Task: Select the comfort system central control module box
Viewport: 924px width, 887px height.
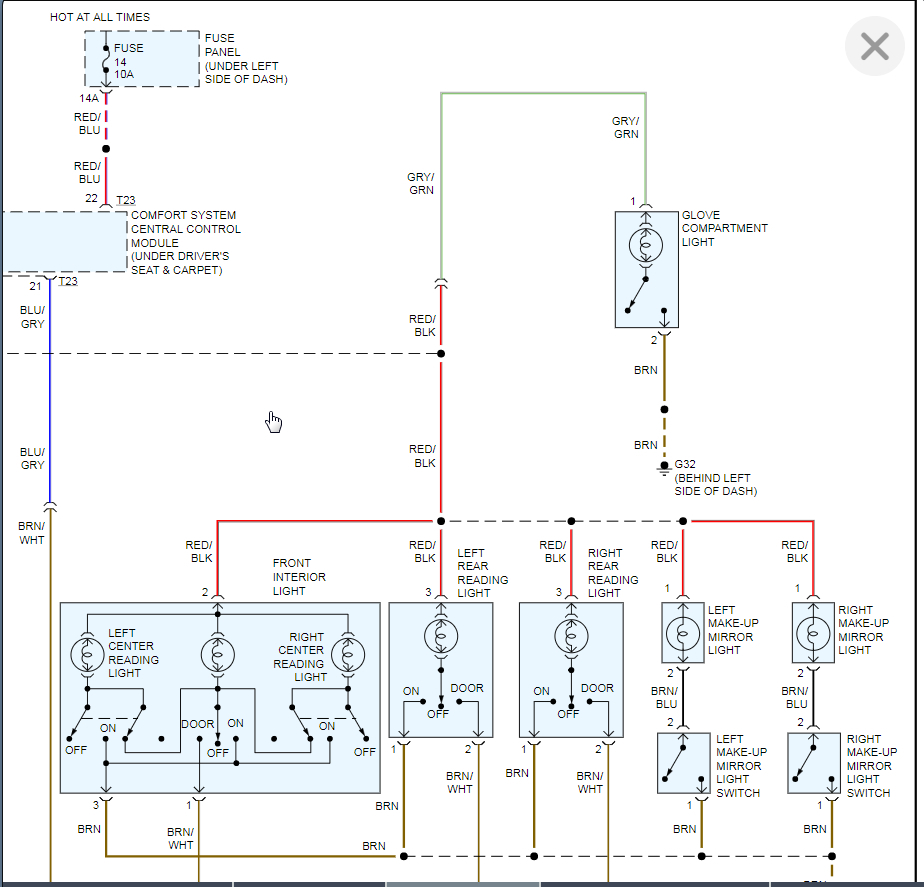Action: click(x=65, y=243)
